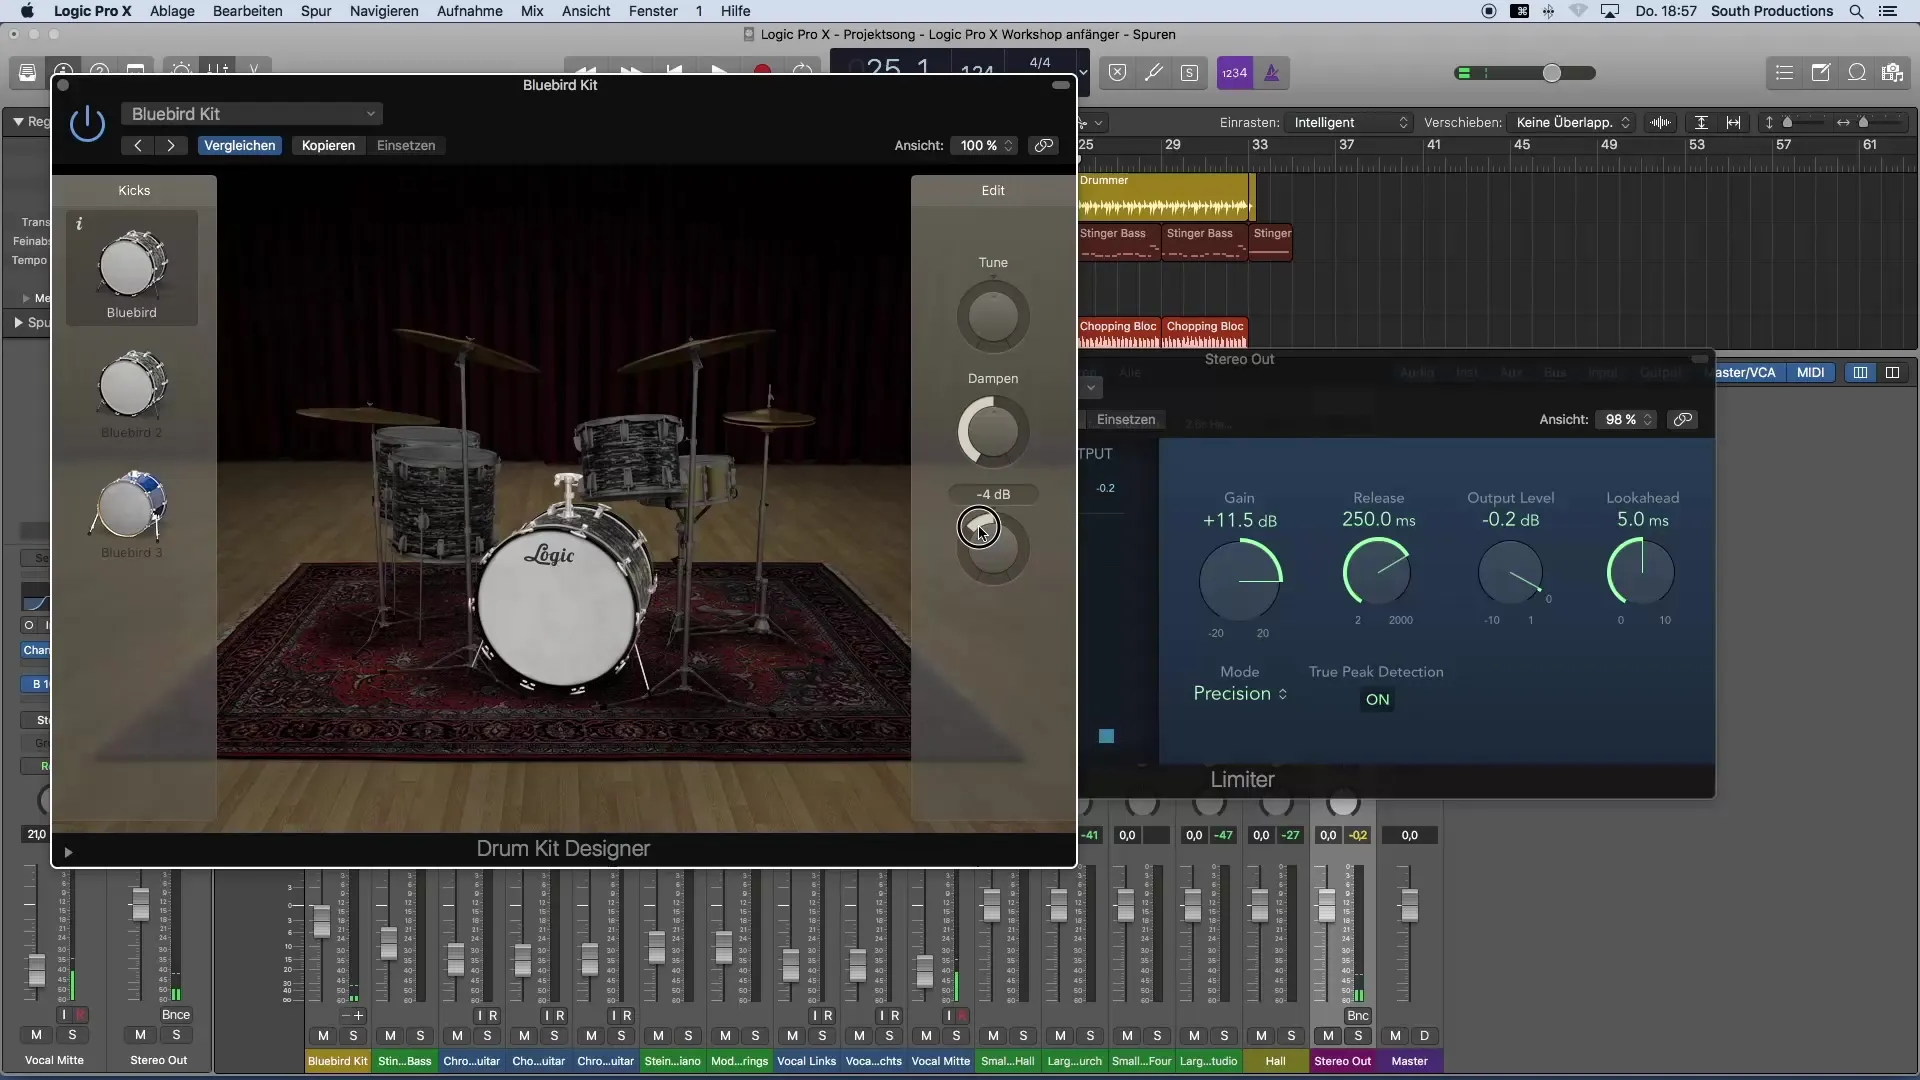Click the info icon on Bluebird kick

[79, 225]
